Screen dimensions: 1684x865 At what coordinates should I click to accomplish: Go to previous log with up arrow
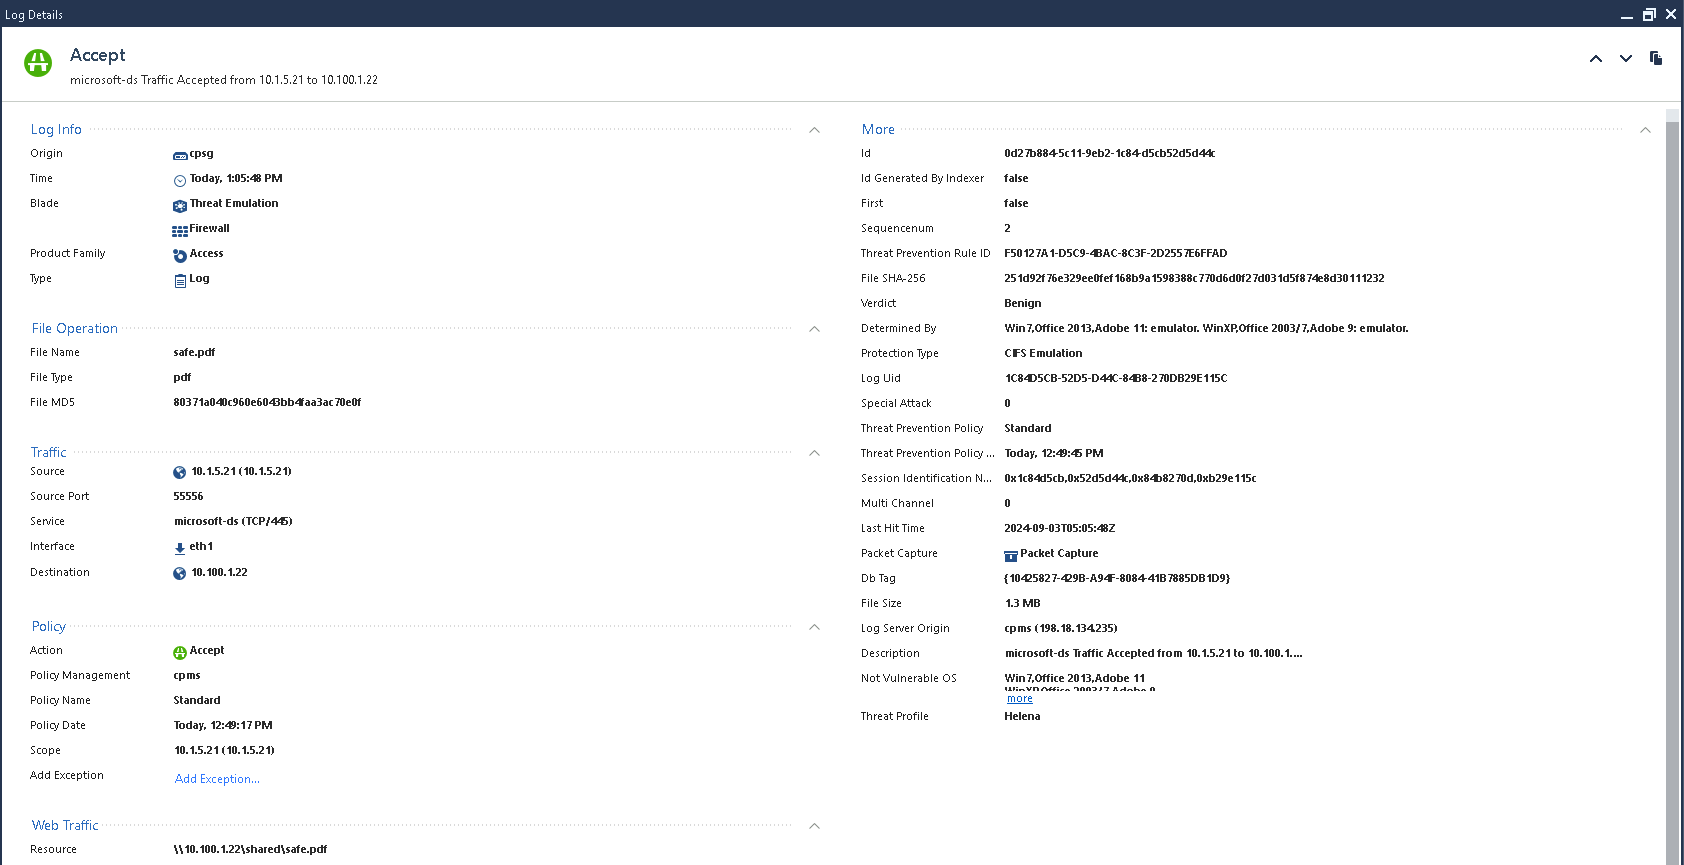click(1596, 59)
